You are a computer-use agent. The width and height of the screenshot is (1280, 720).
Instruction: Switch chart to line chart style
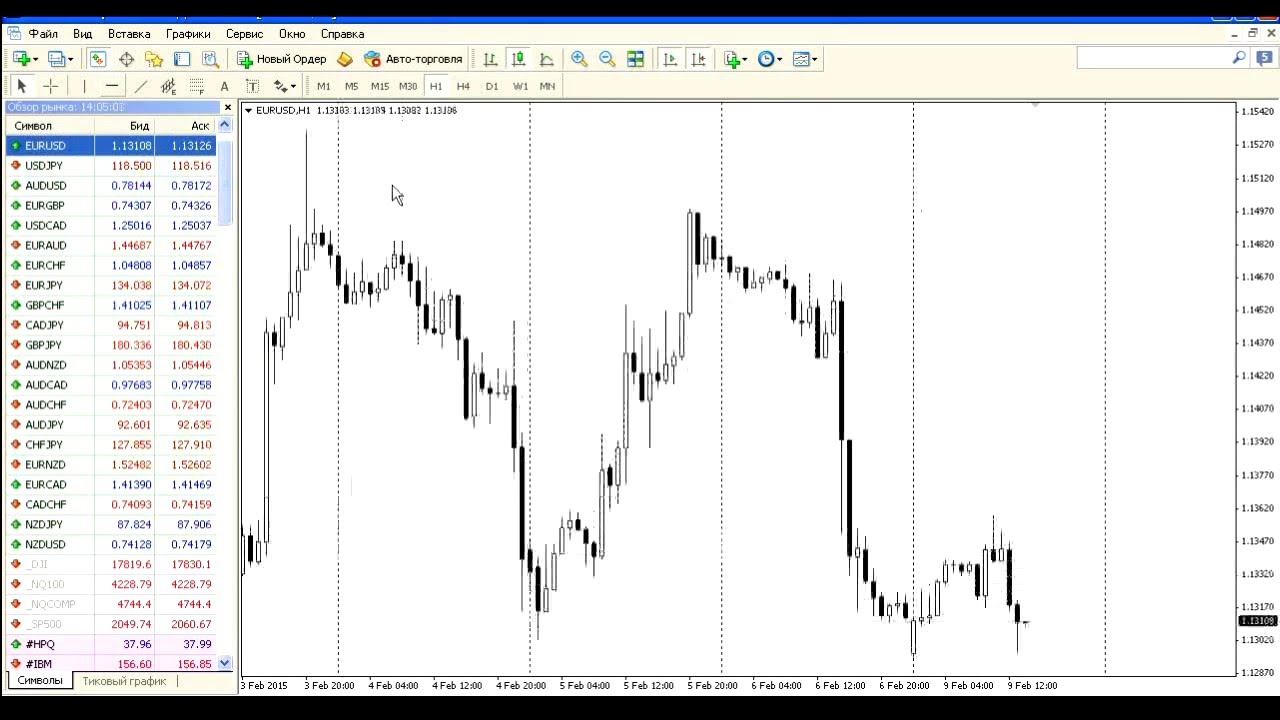[546, 59]
